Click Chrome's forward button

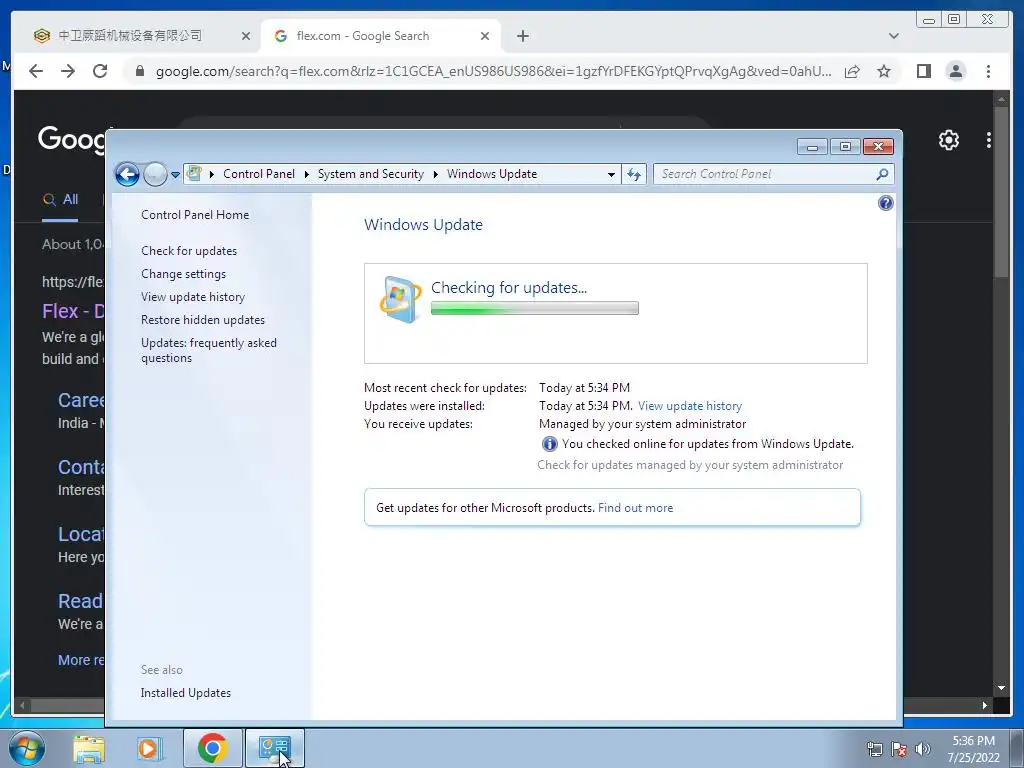click(x=68, y=71)
